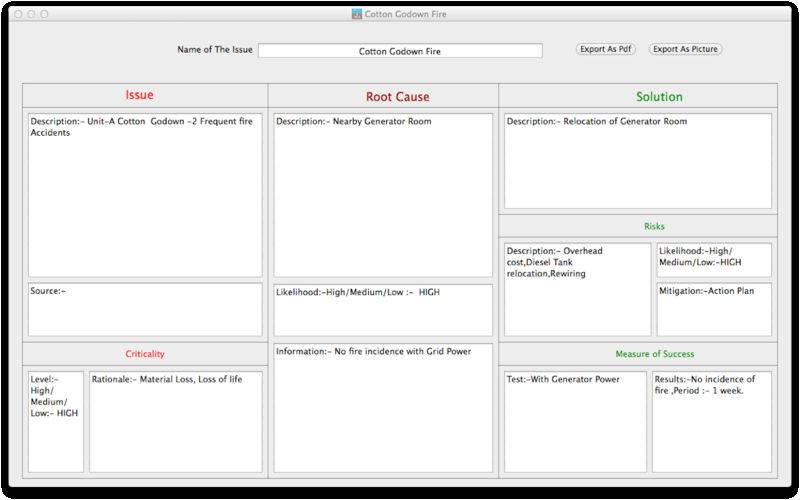Screen dimensions: 800x500
Task: Edit the Criticality Level box
Action: pos(56,422)
